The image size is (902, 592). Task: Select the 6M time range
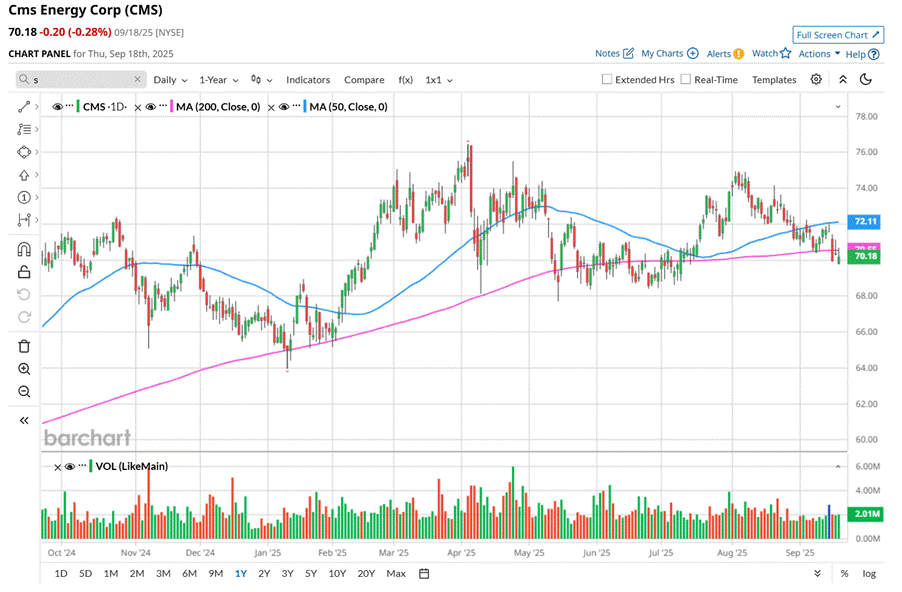click(189, 573)
